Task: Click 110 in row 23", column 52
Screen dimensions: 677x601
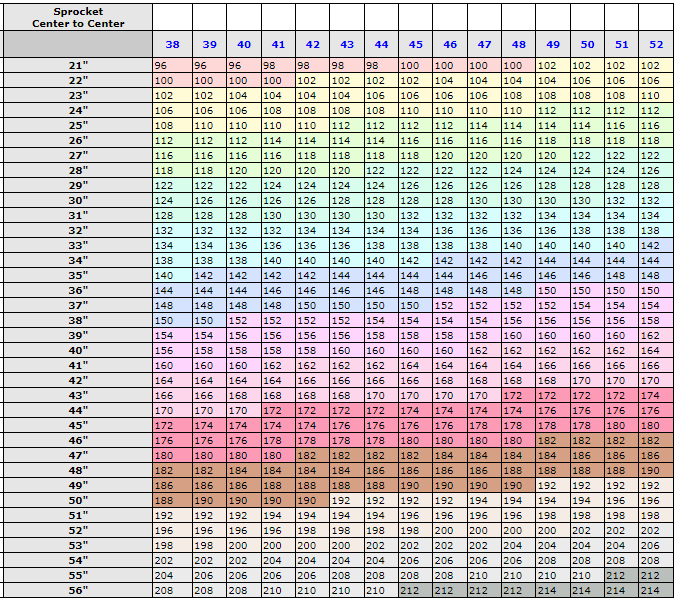Action: 656,95
